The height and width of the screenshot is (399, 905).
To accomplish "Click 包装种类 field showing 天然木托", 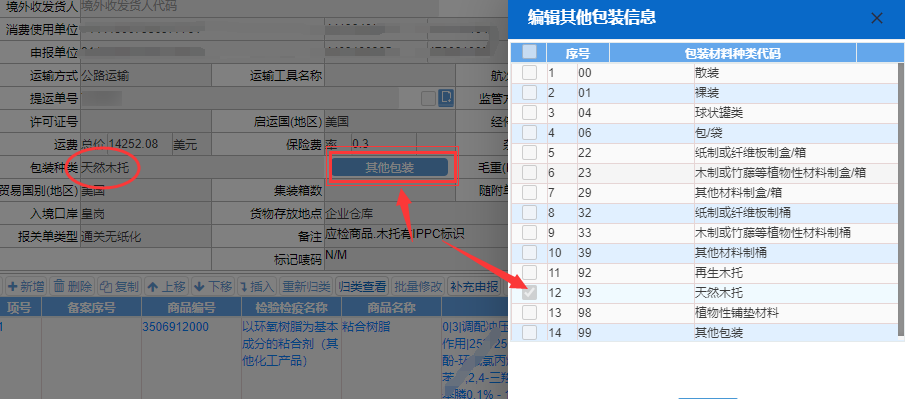I will coord(201,168).
